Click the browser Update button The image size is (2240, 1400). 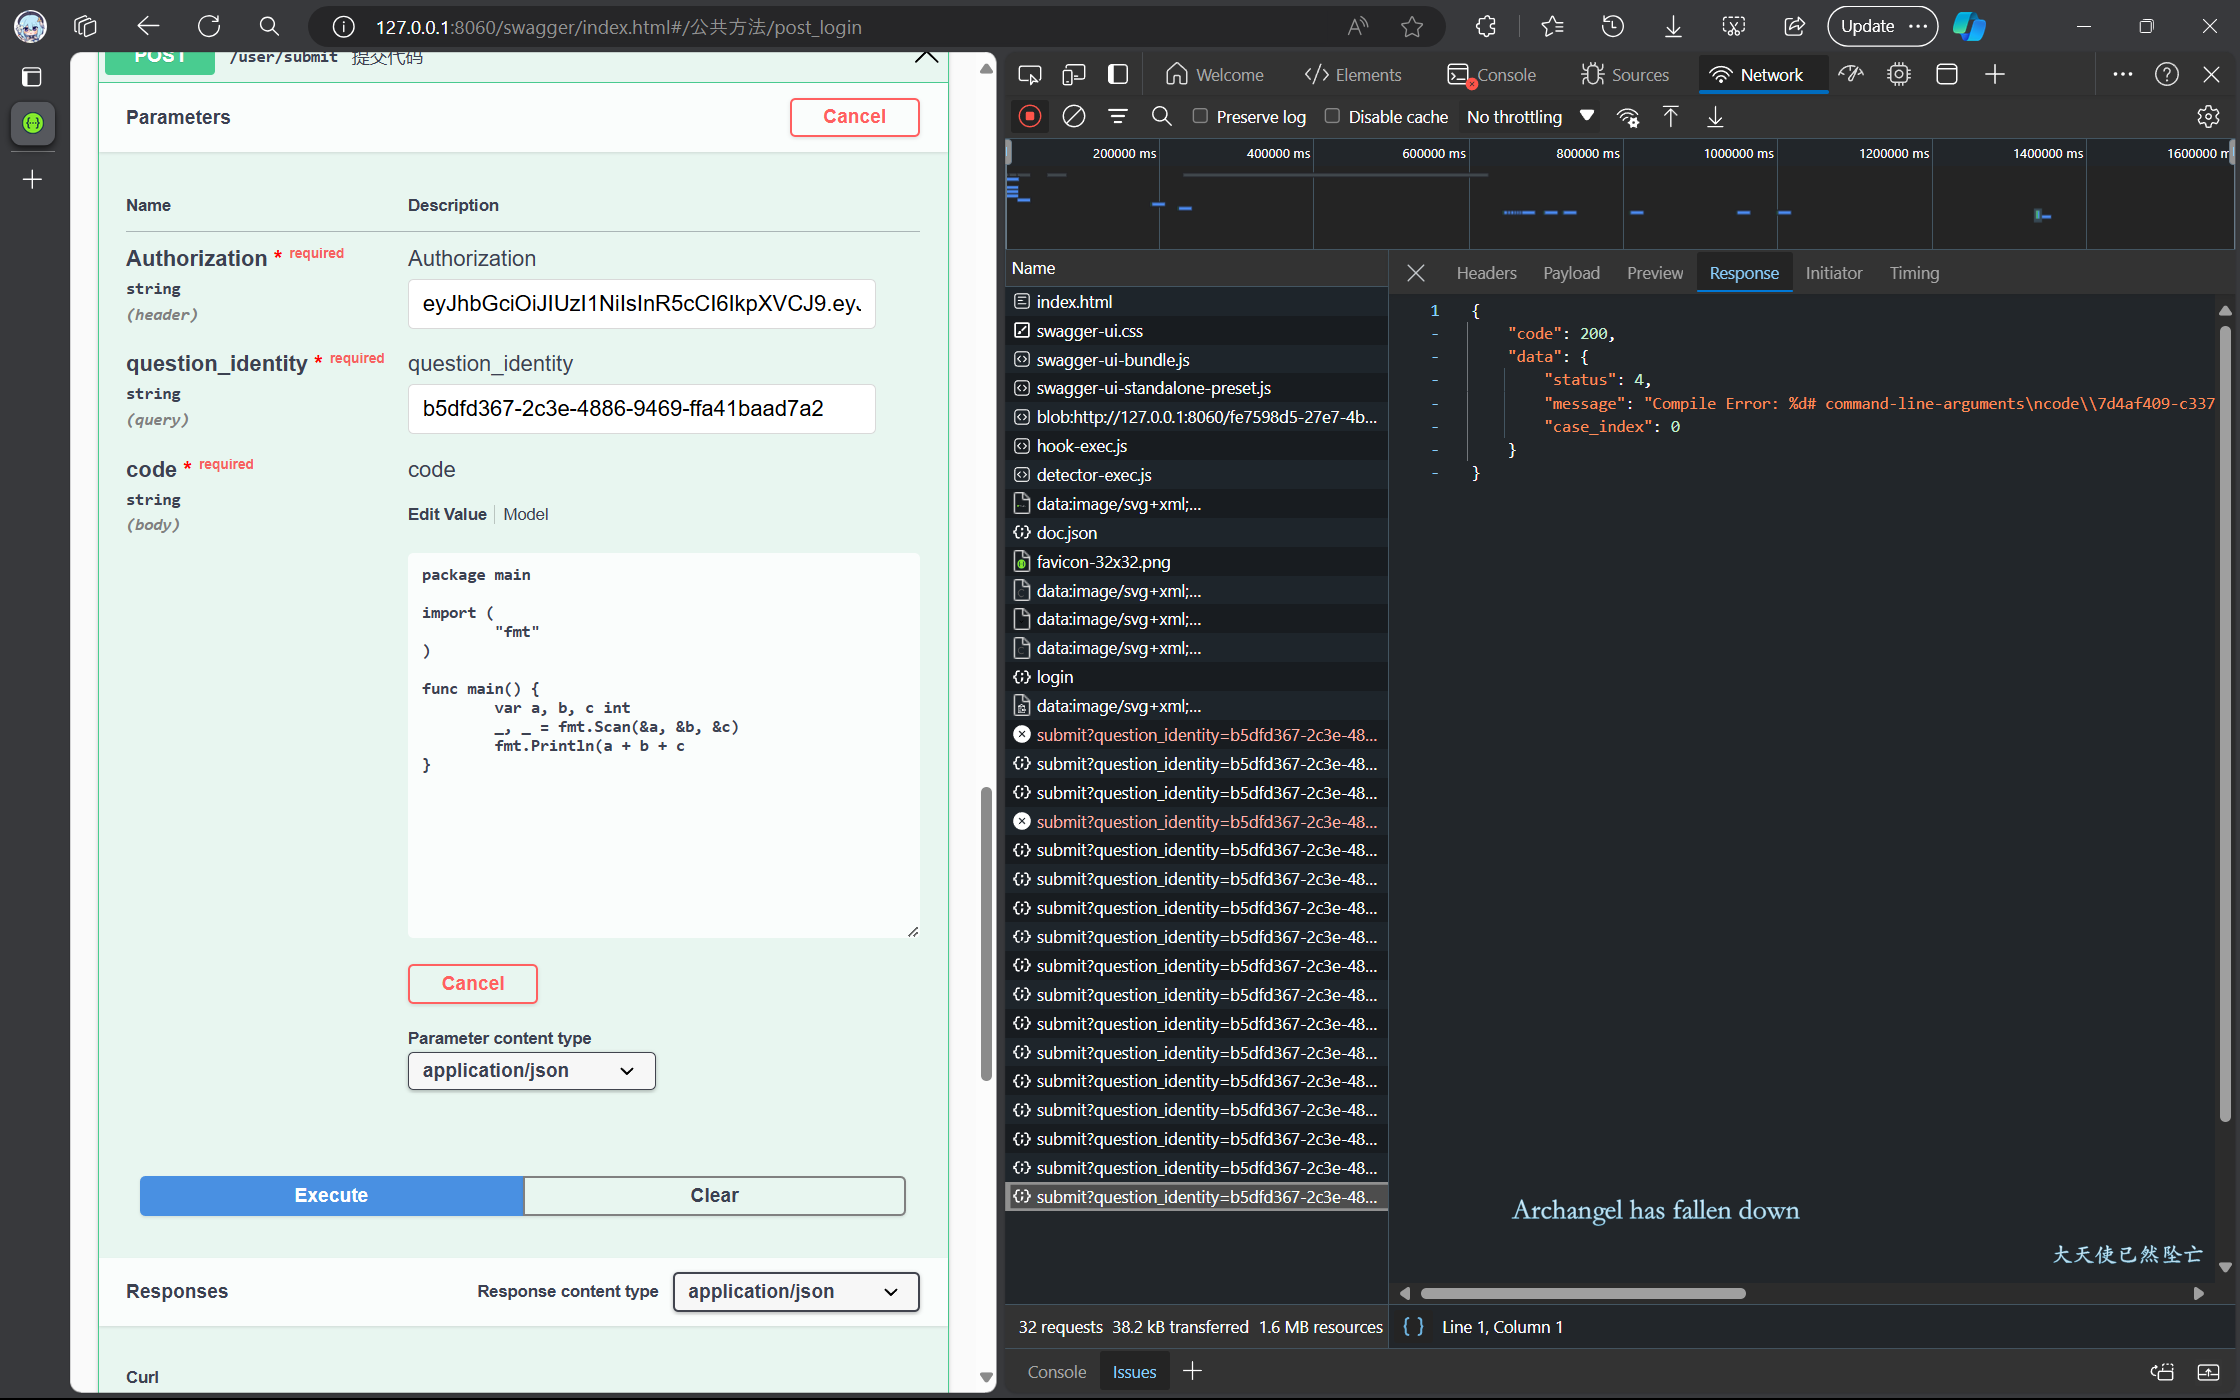(1882, 27)
